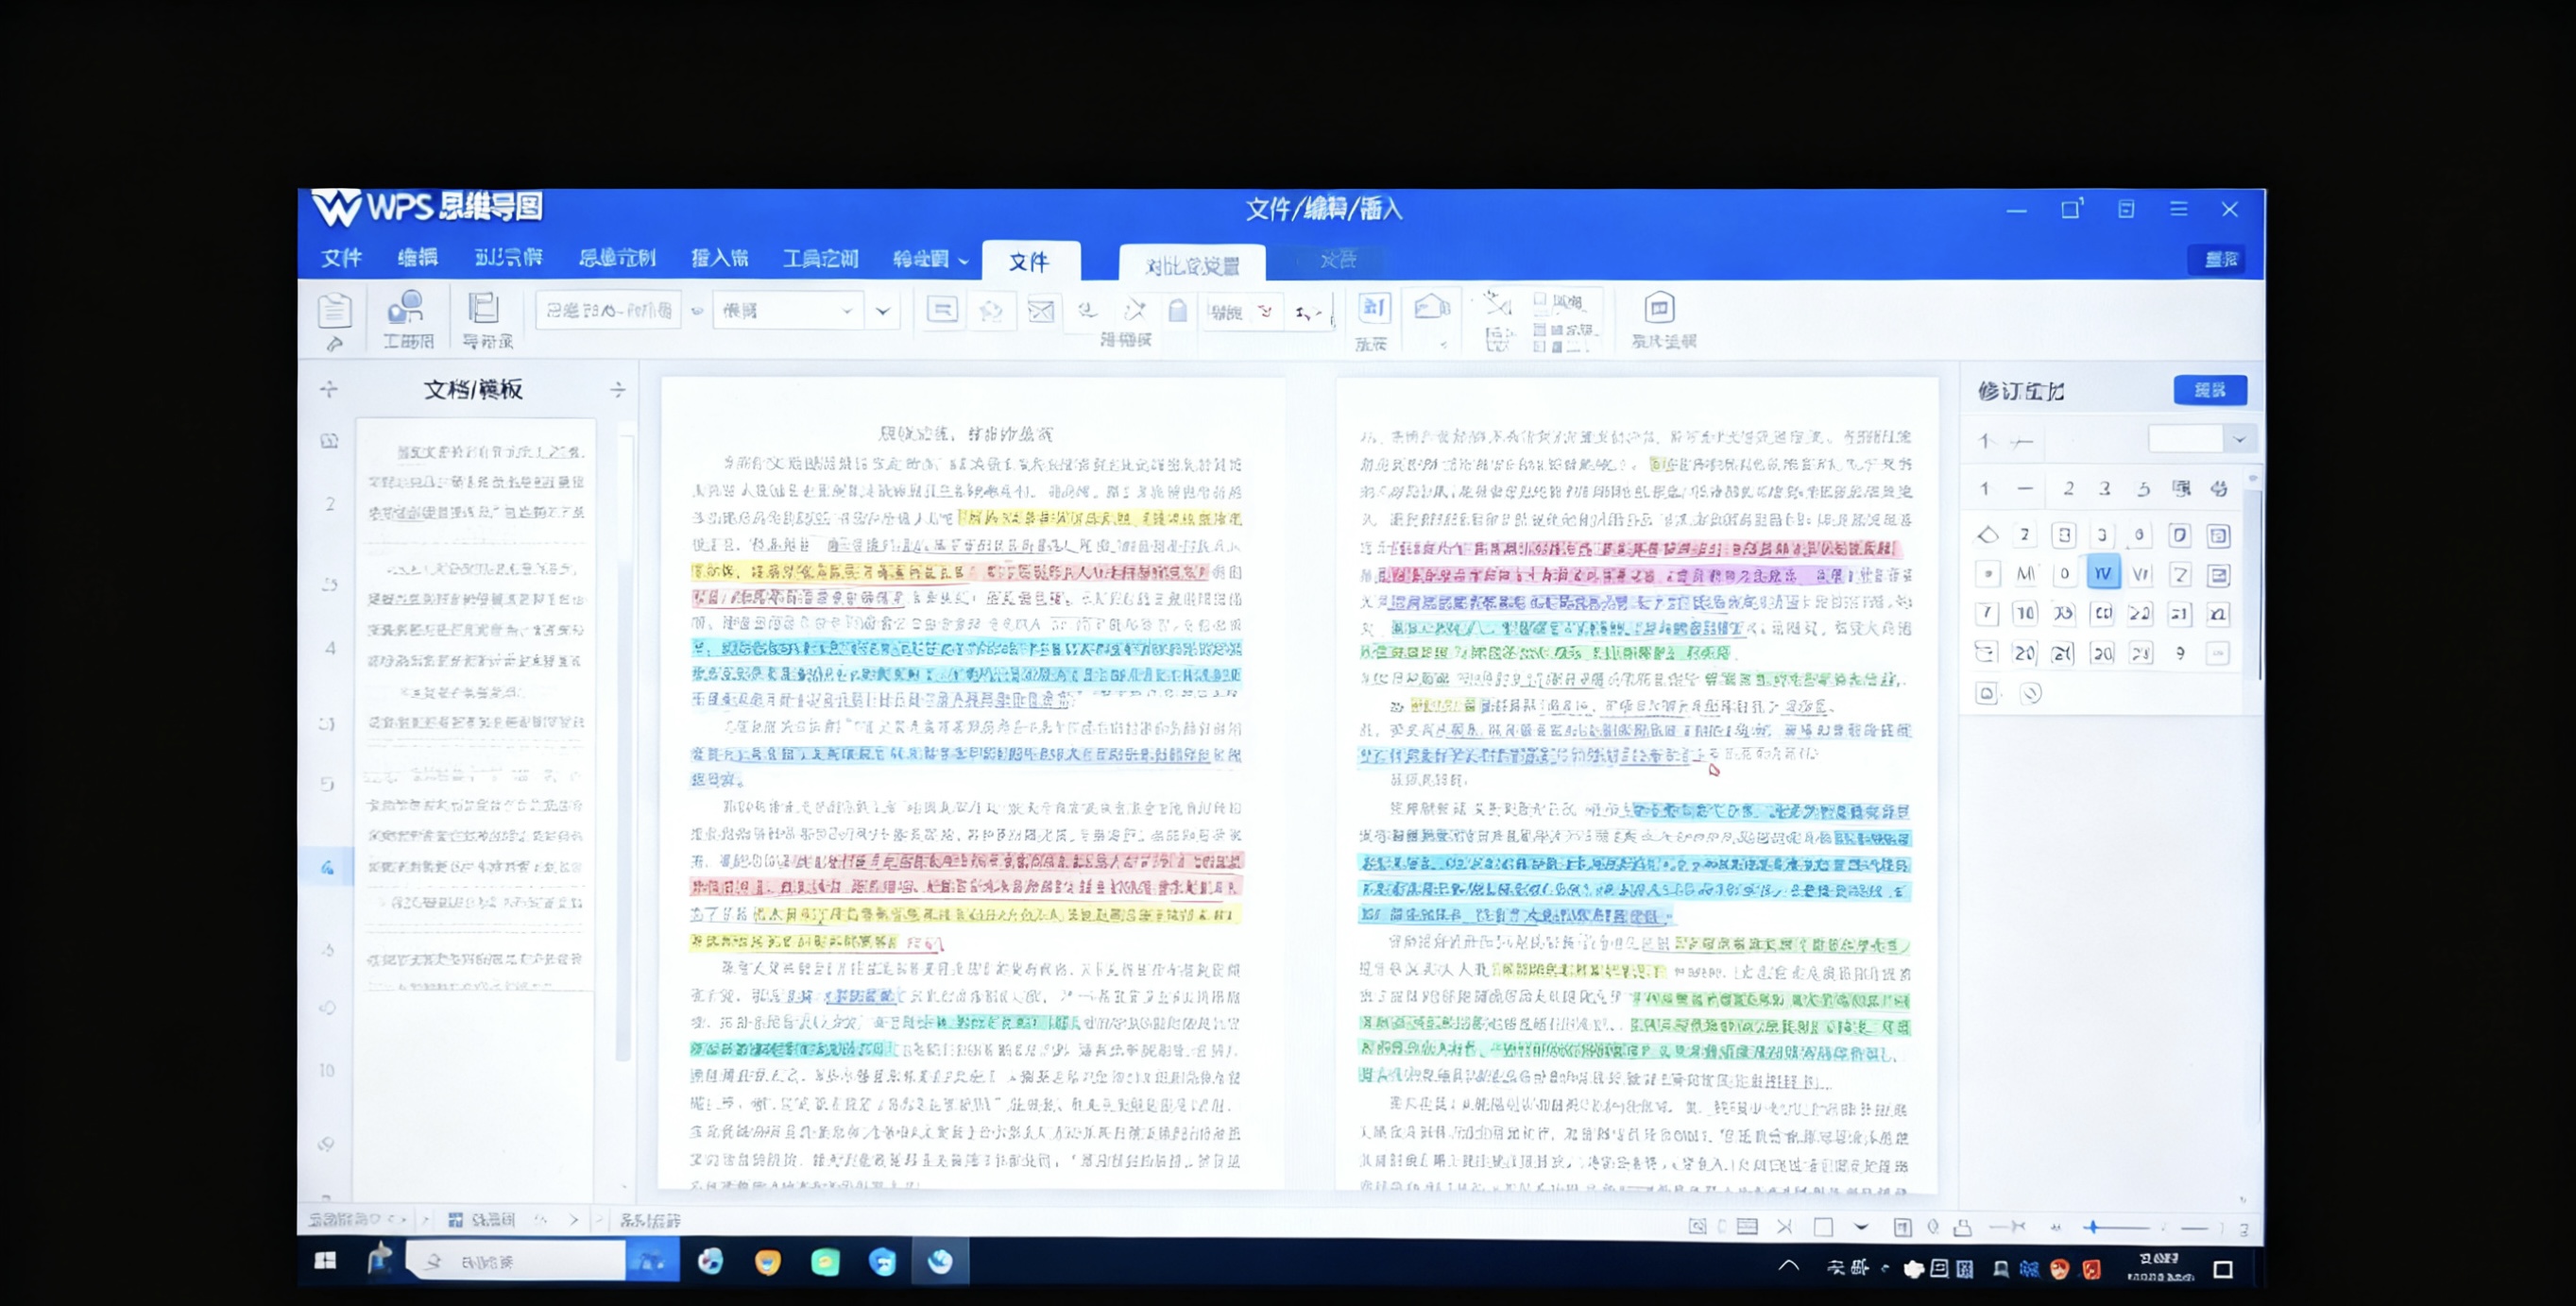2576x1306 pixels.
Task: Expand the dropdown in the 修订 panel
Action: pyautogui.click(x=2240, y=440)
